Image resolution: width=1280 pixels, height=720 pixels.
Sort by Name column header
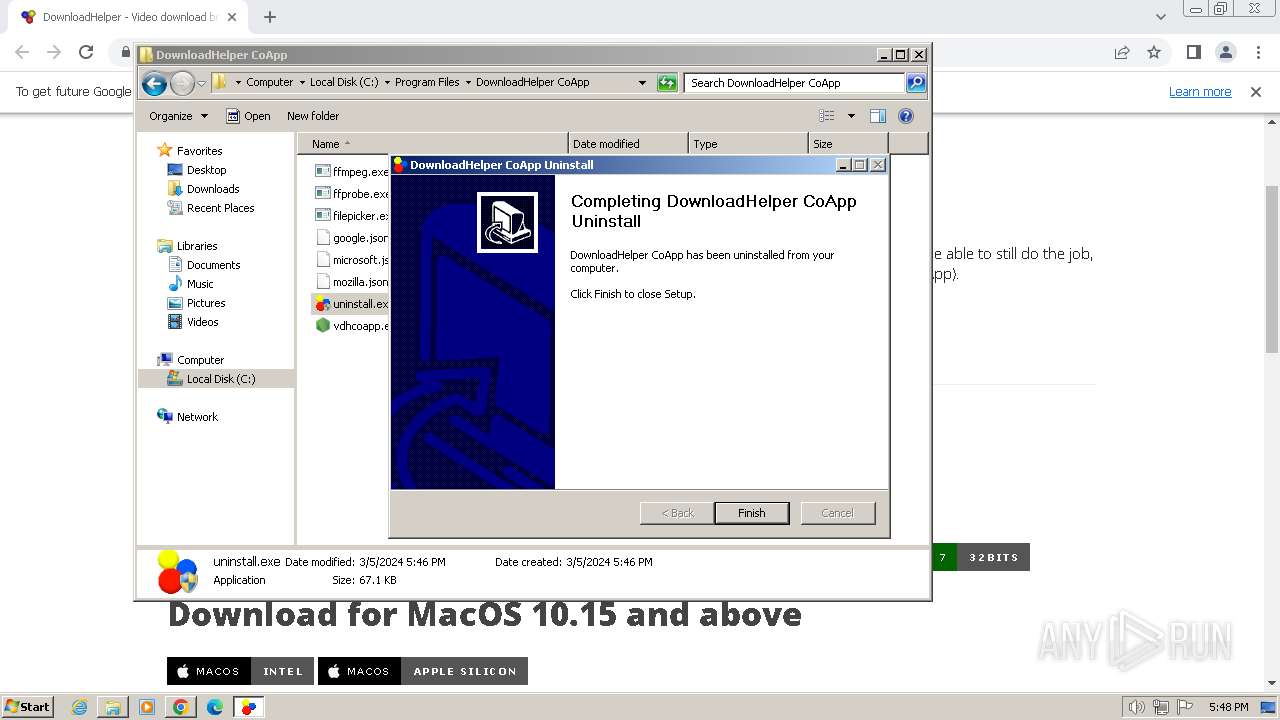click(432, 144)
